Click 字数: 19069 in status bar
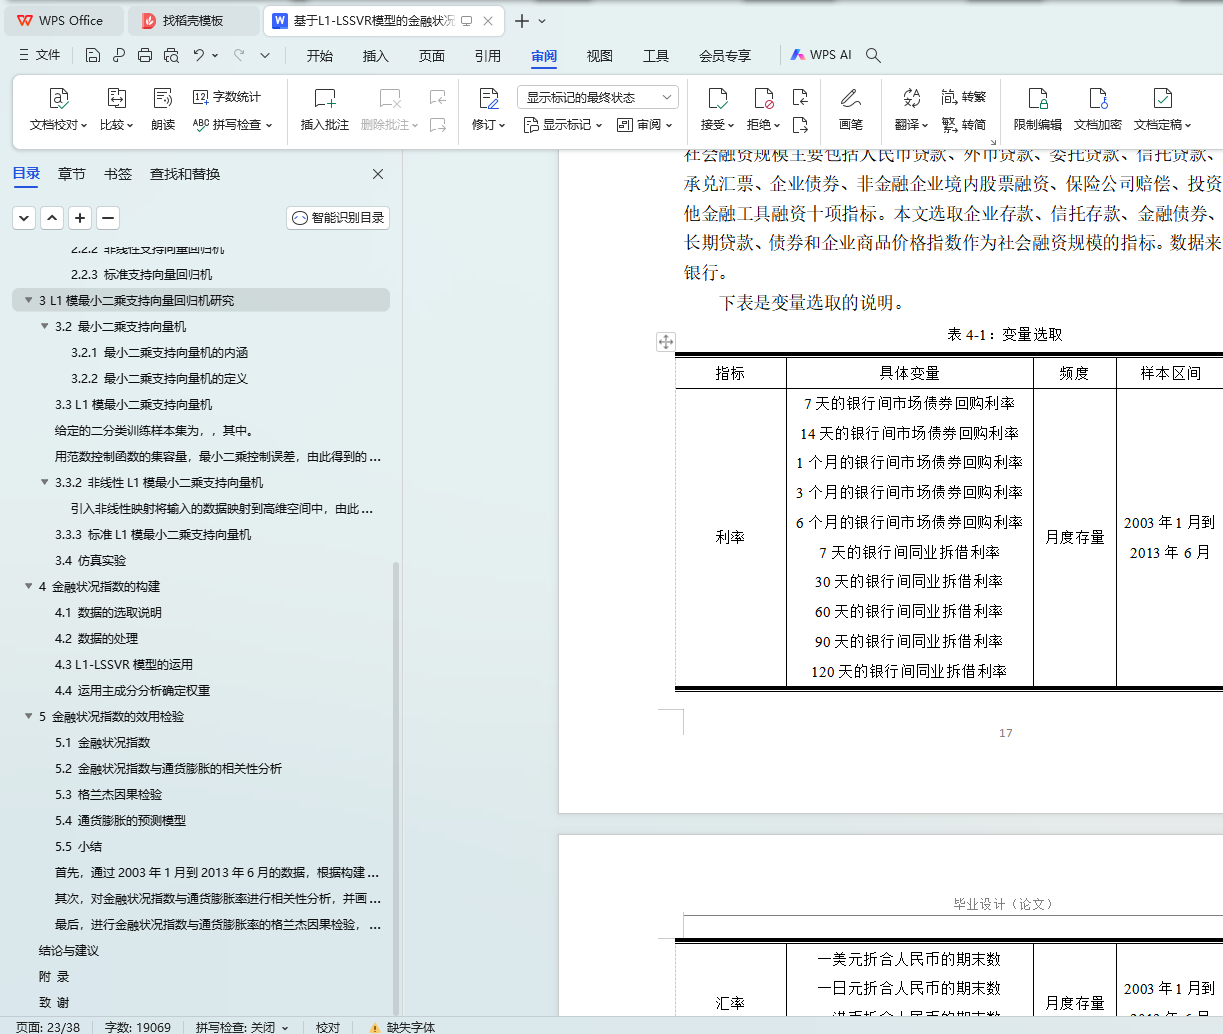This screenshot has height=1034, width=1223. coord(138,1027)
